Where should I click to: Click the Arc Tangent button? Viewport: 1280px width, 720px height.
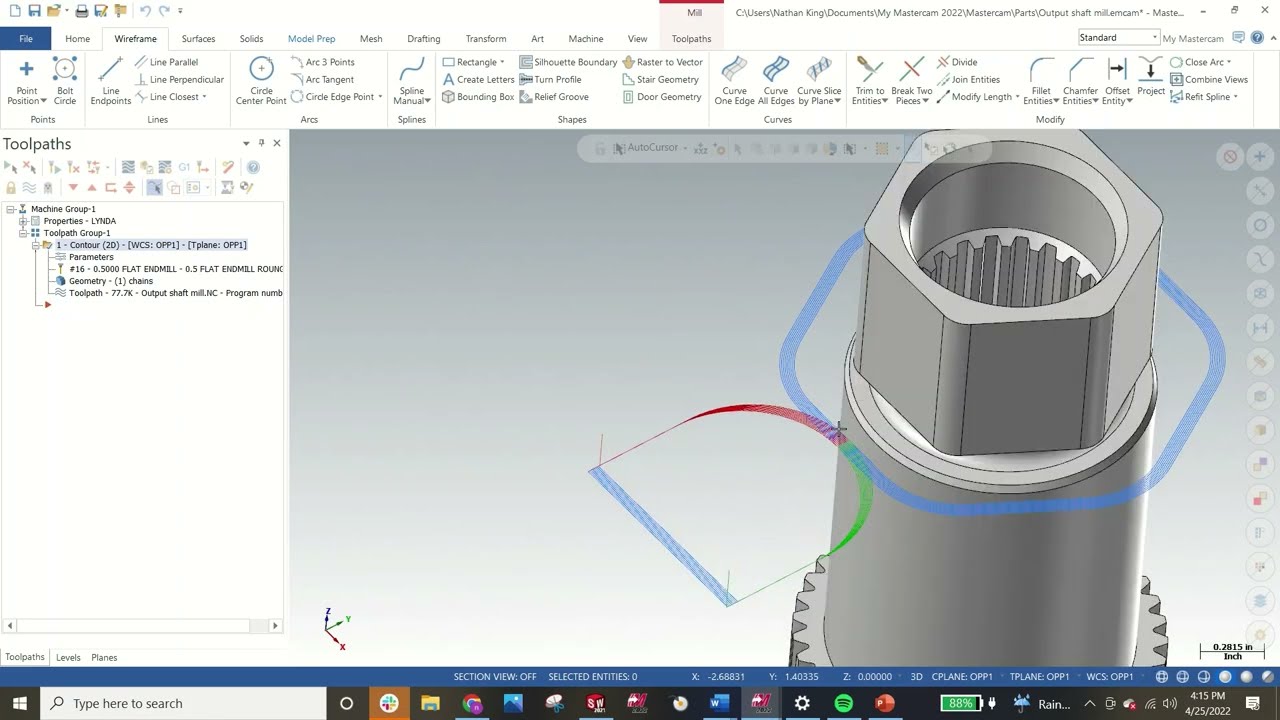tap(322, 79)
